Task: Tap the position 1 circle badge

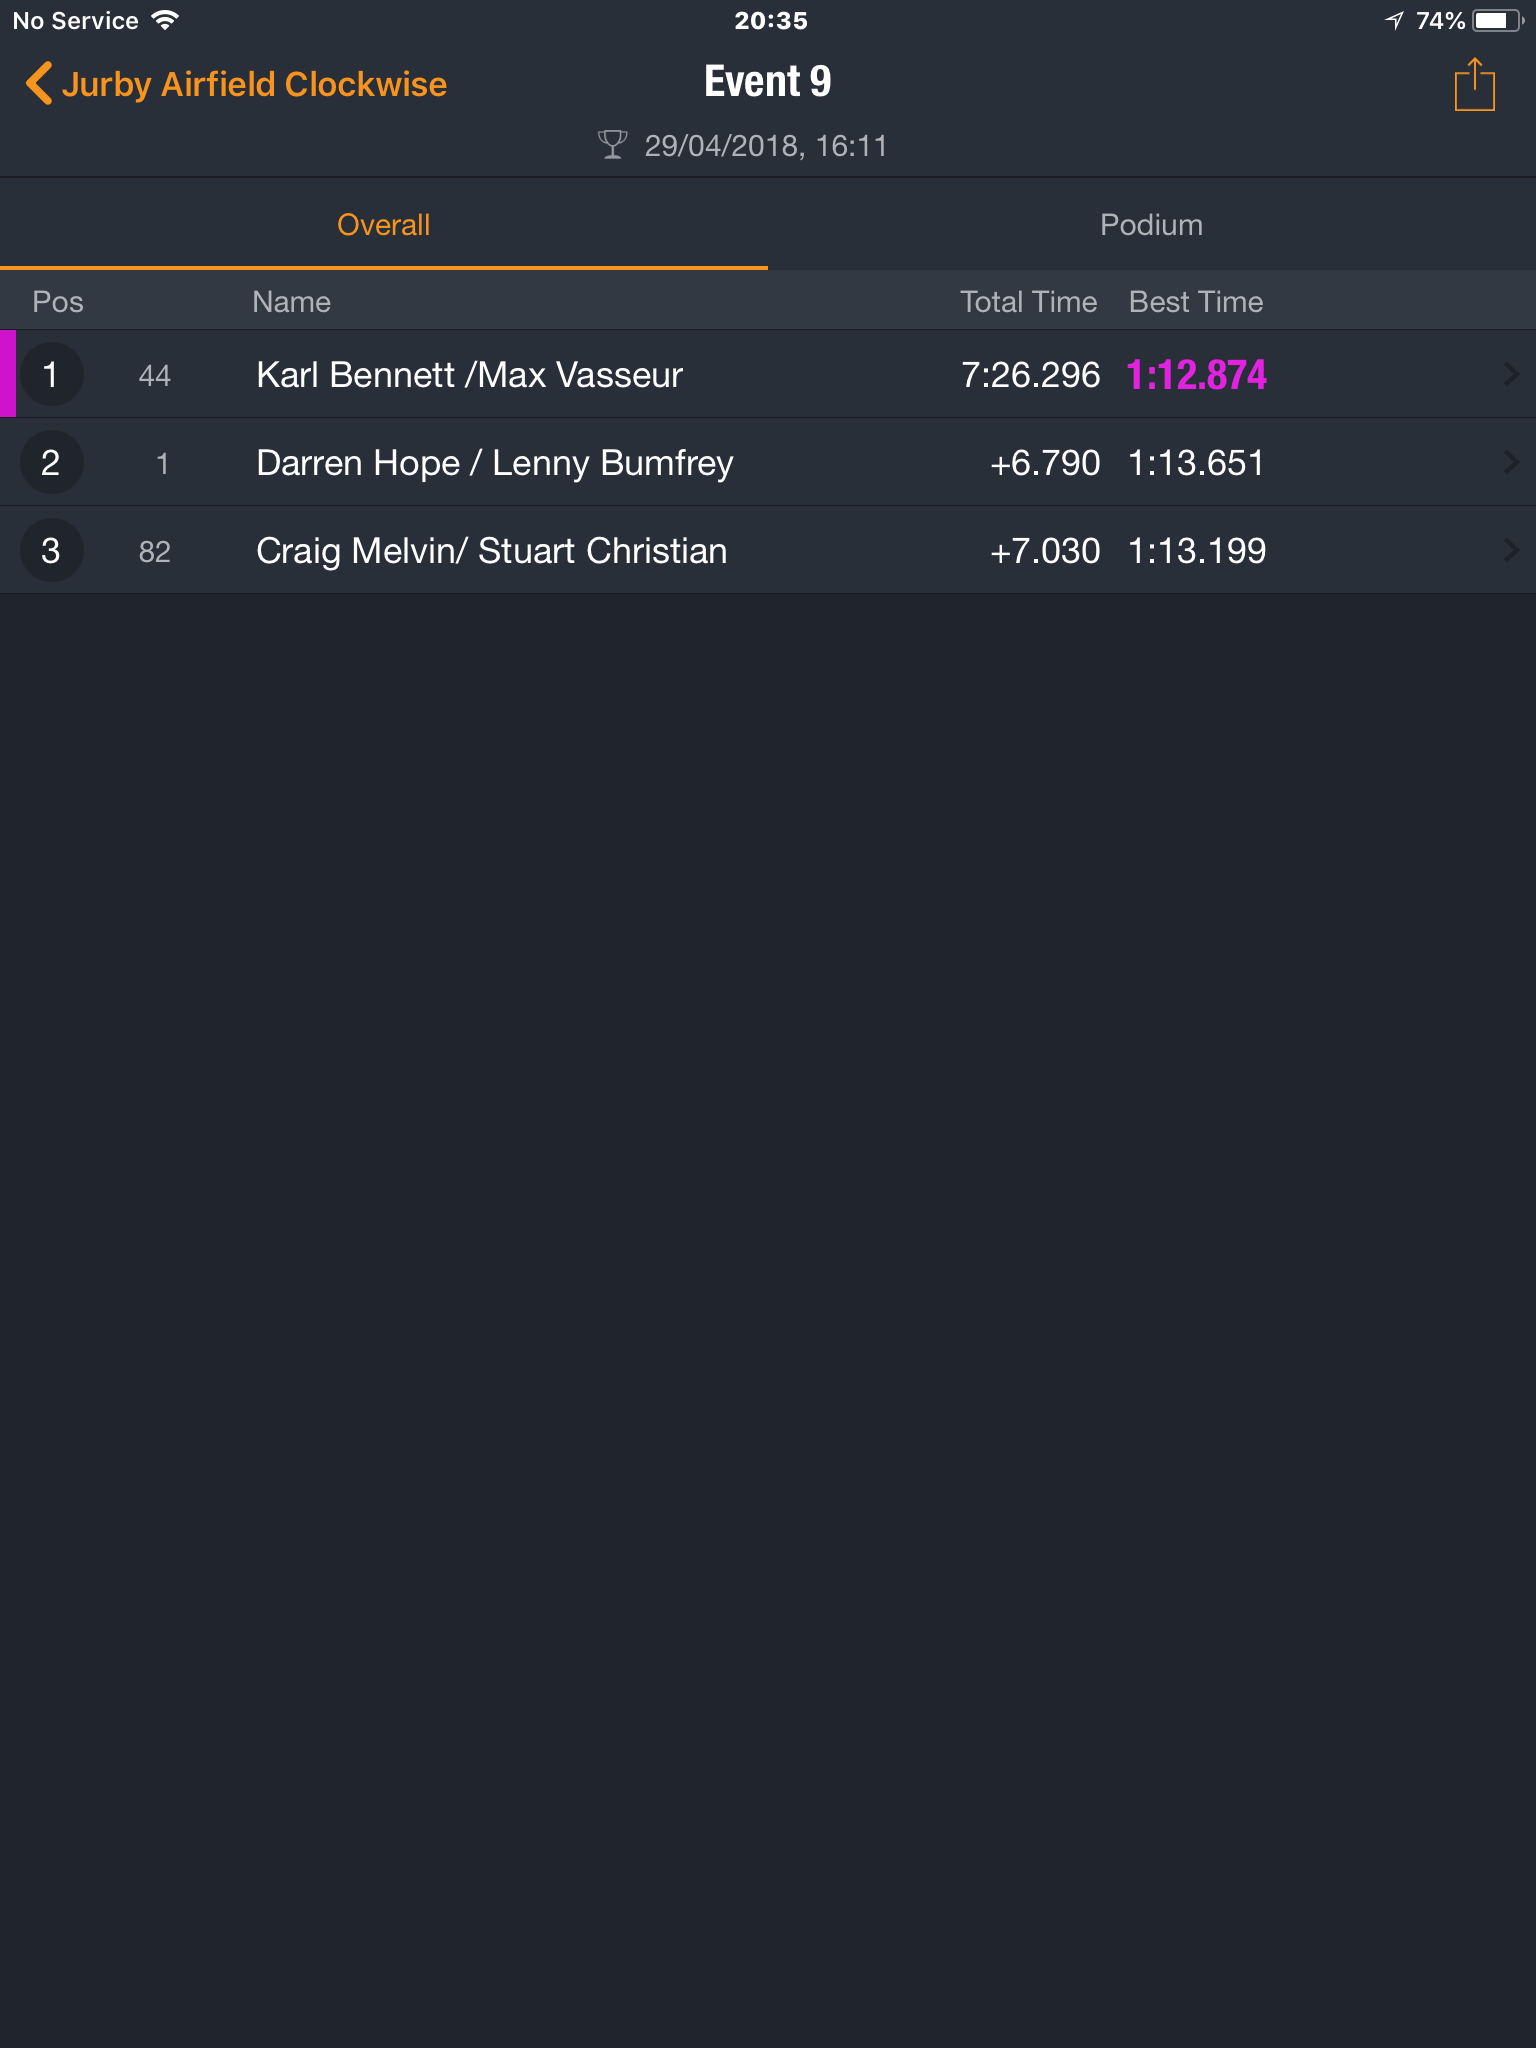Action: [x=51, y=374]
